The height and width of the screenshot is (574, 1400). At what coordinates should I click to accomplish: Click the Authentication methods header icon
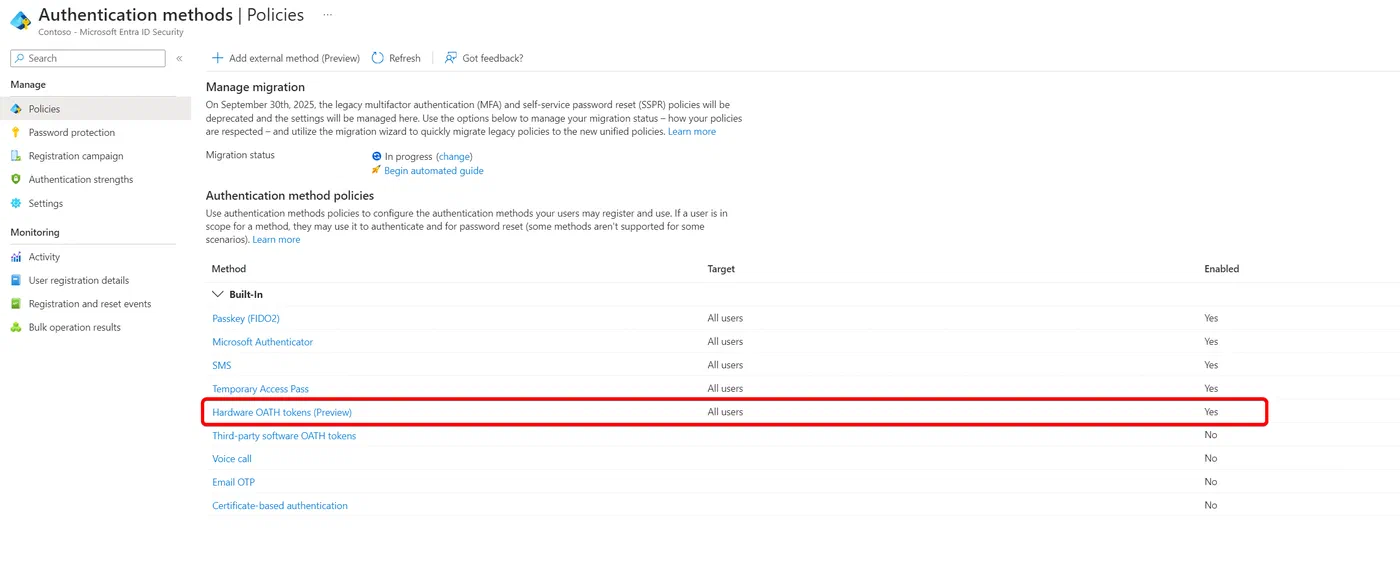click(20, 20)
